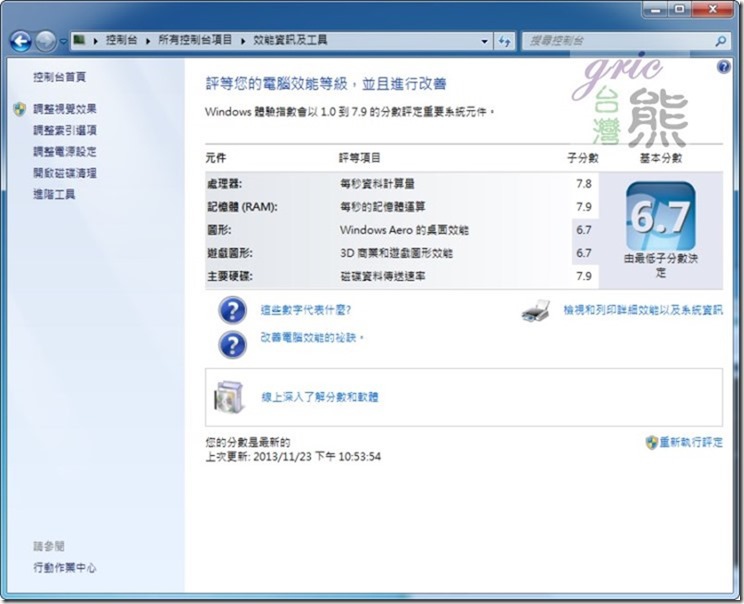
Task: Click the 上次更新 timestamp text
Action: click(293, 457)
